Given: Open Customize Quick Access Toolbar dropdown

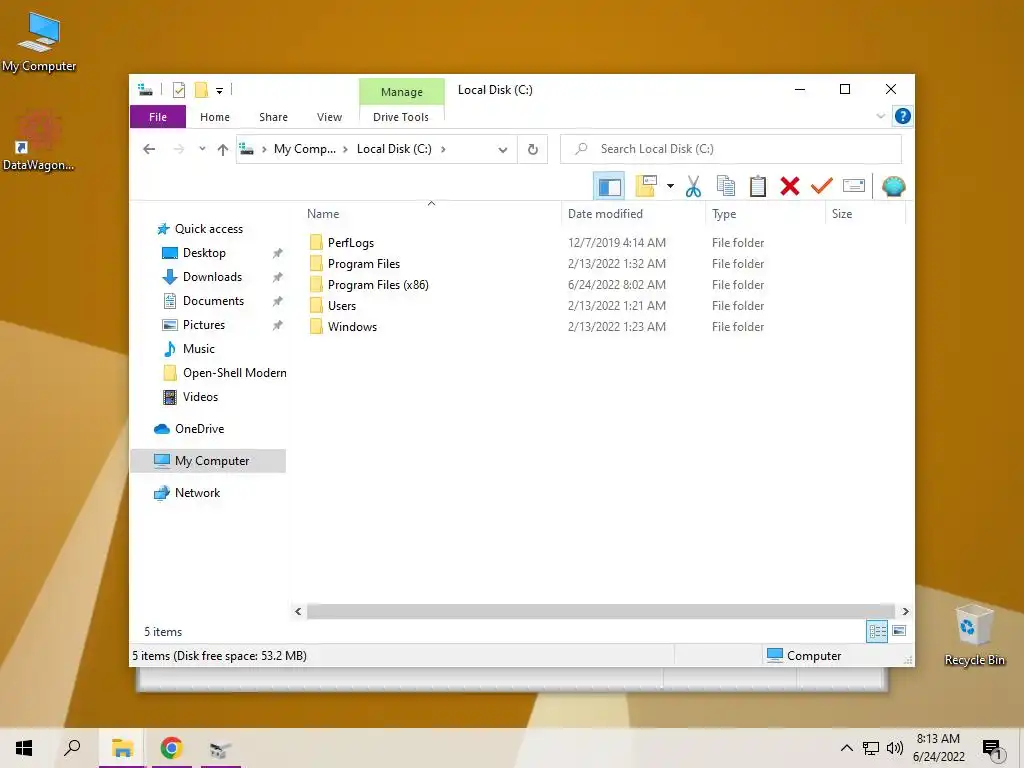Looking at the screenshot, I should pos(219,91).
